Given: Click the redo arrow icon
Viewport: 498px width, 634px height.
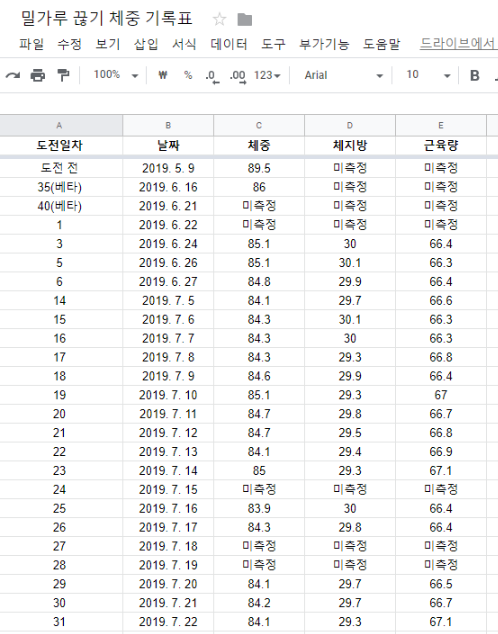Looking at the screenshot, I should tap(13, 75).
